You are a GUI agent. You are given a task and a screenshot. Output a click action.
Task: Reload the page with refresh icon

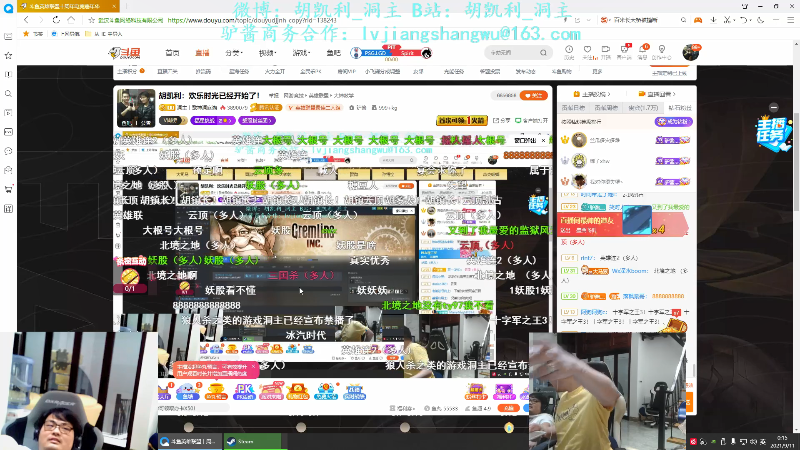(56, 20)
